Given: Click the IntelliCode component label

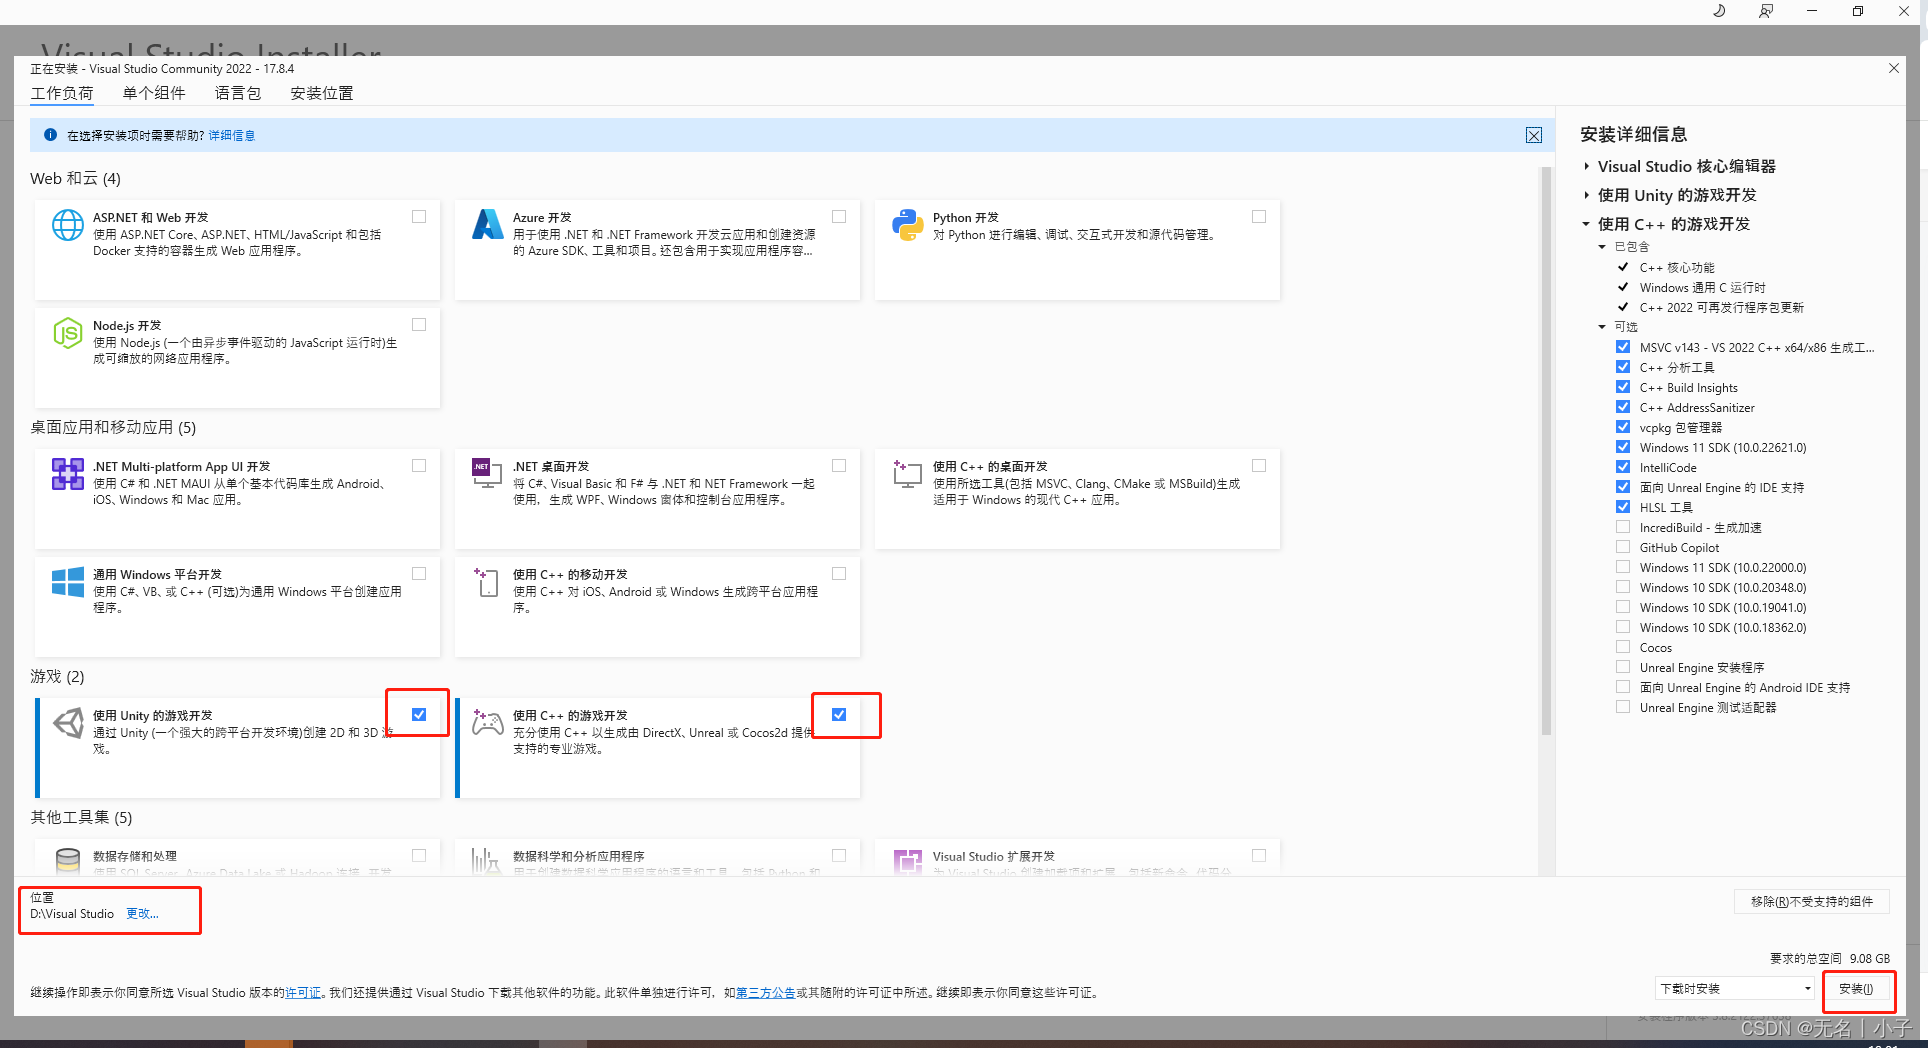Looking at the screenshot, I should coord(1668,467).
